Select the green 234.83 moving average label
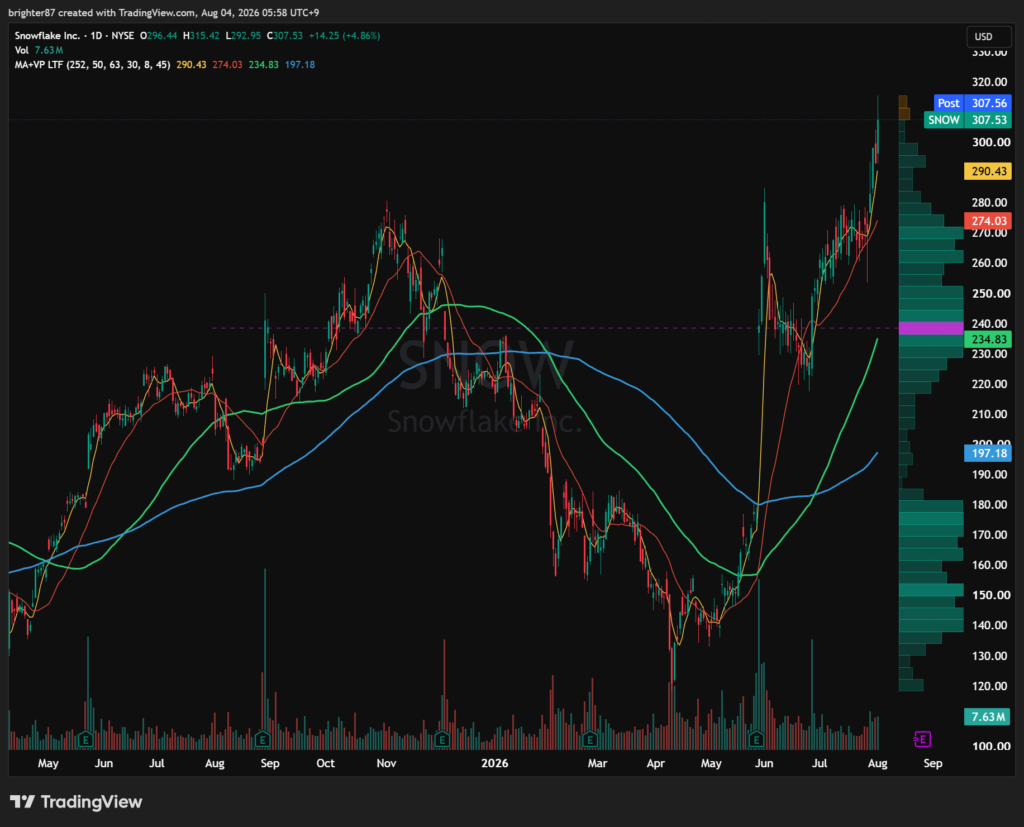 (x=988, y=339)
